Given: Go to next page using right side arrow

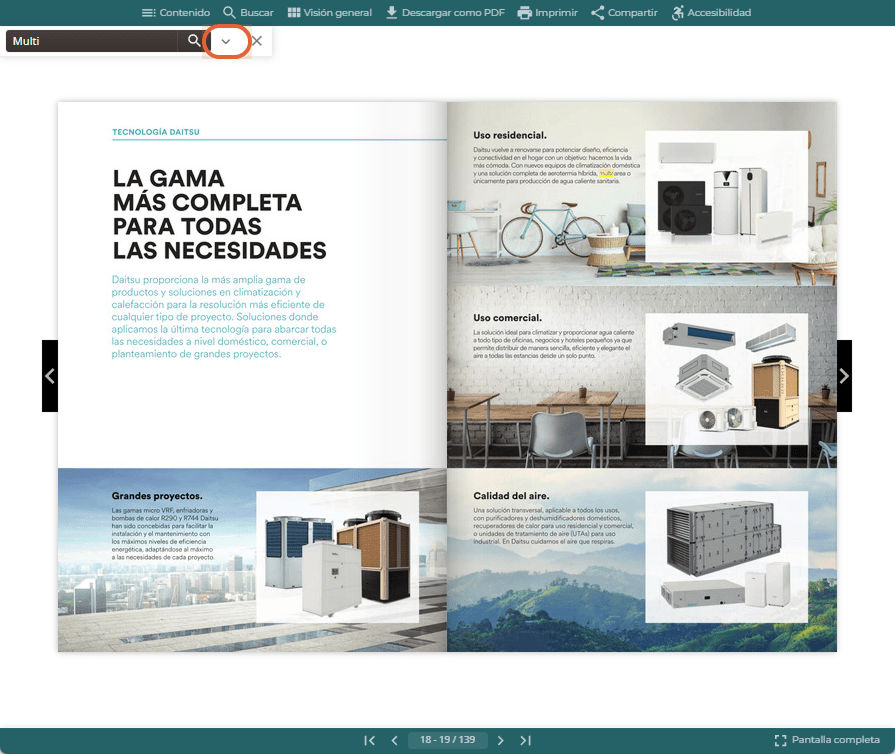Looking at the screenshot, I should tap(844, 376).
